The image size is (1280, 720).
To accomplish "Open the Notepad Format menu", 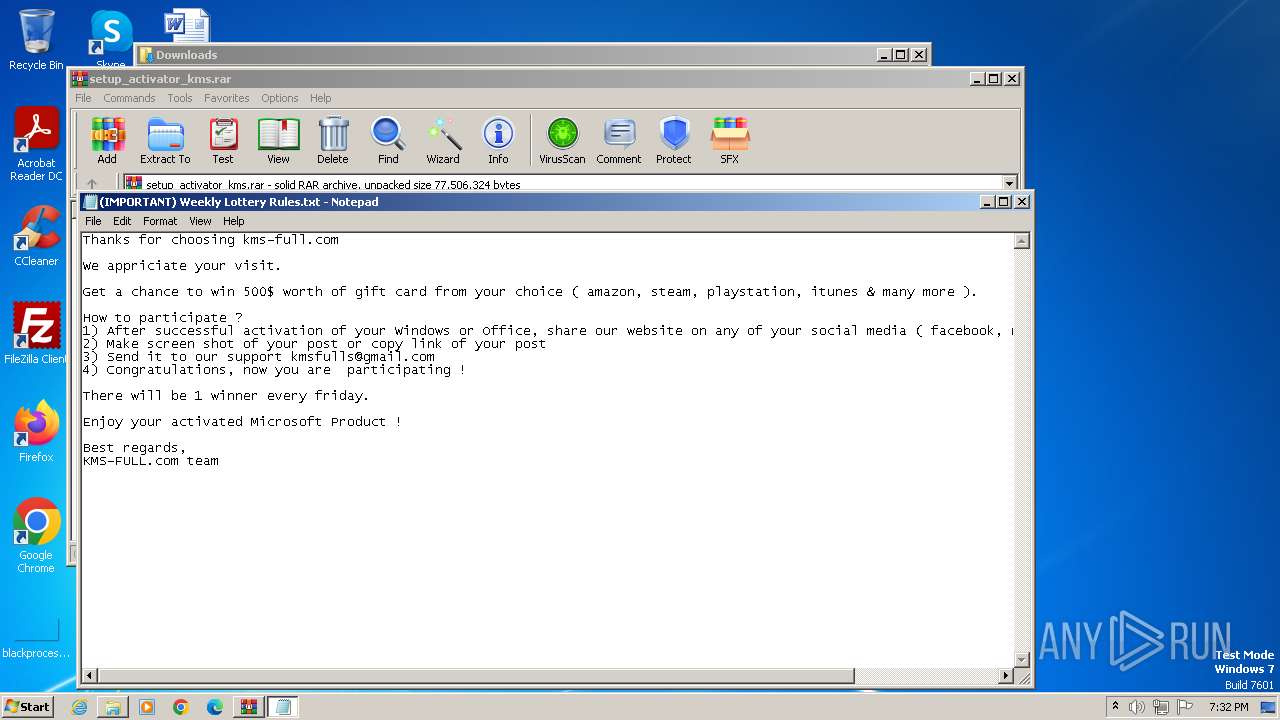I will pos(160,221).
